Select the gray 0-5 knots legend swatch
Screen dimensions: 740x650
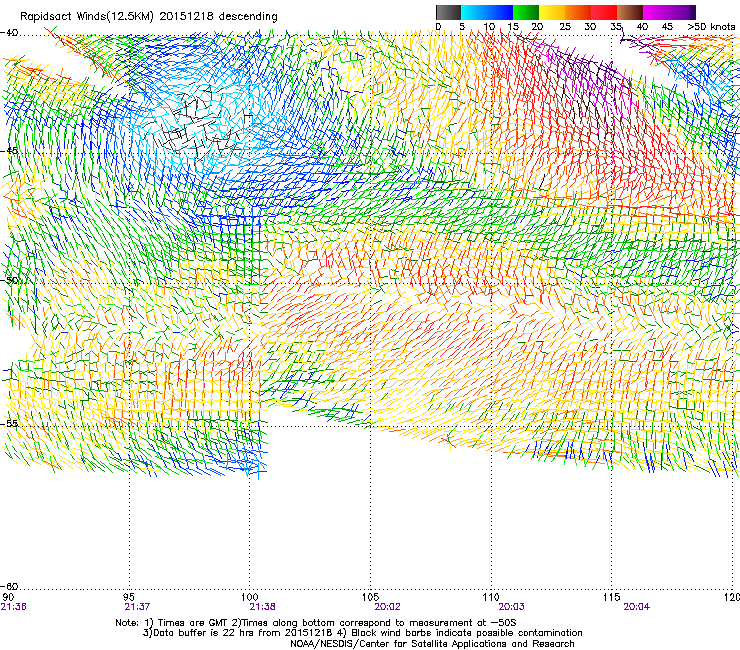click(x=448, y=12)
